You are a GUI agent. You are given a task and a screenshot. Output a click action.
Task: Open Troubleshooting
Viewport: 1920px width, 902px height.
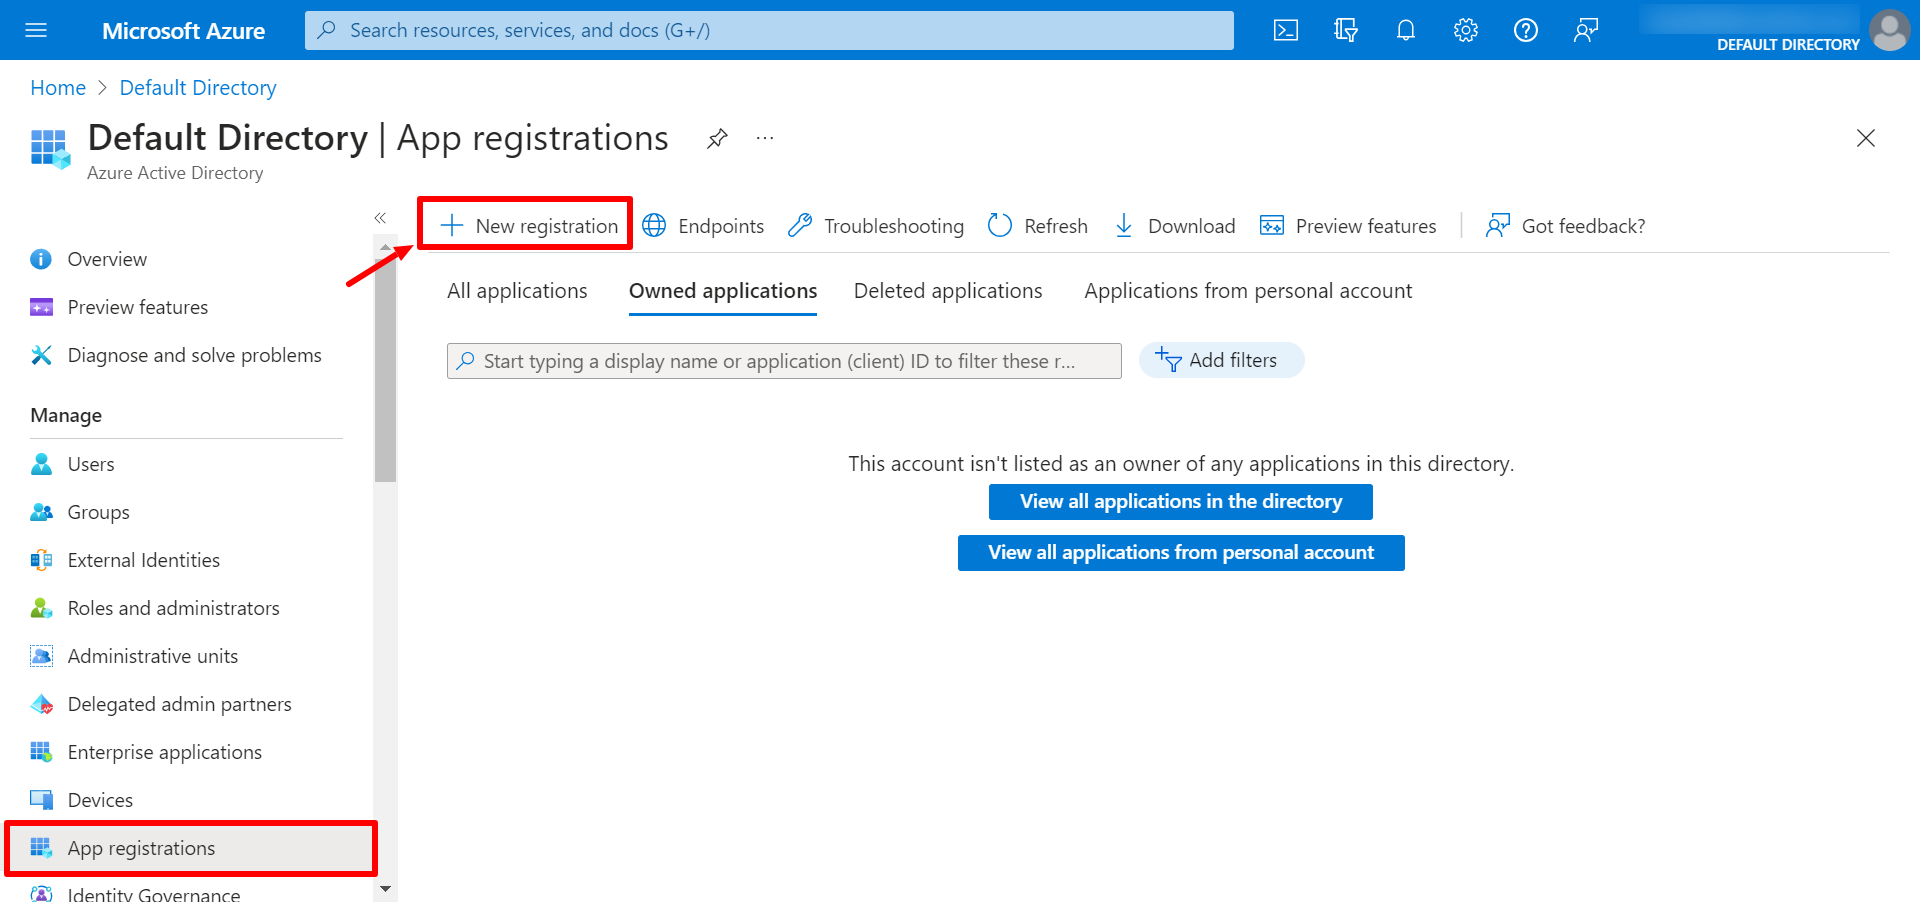point(876,226)
